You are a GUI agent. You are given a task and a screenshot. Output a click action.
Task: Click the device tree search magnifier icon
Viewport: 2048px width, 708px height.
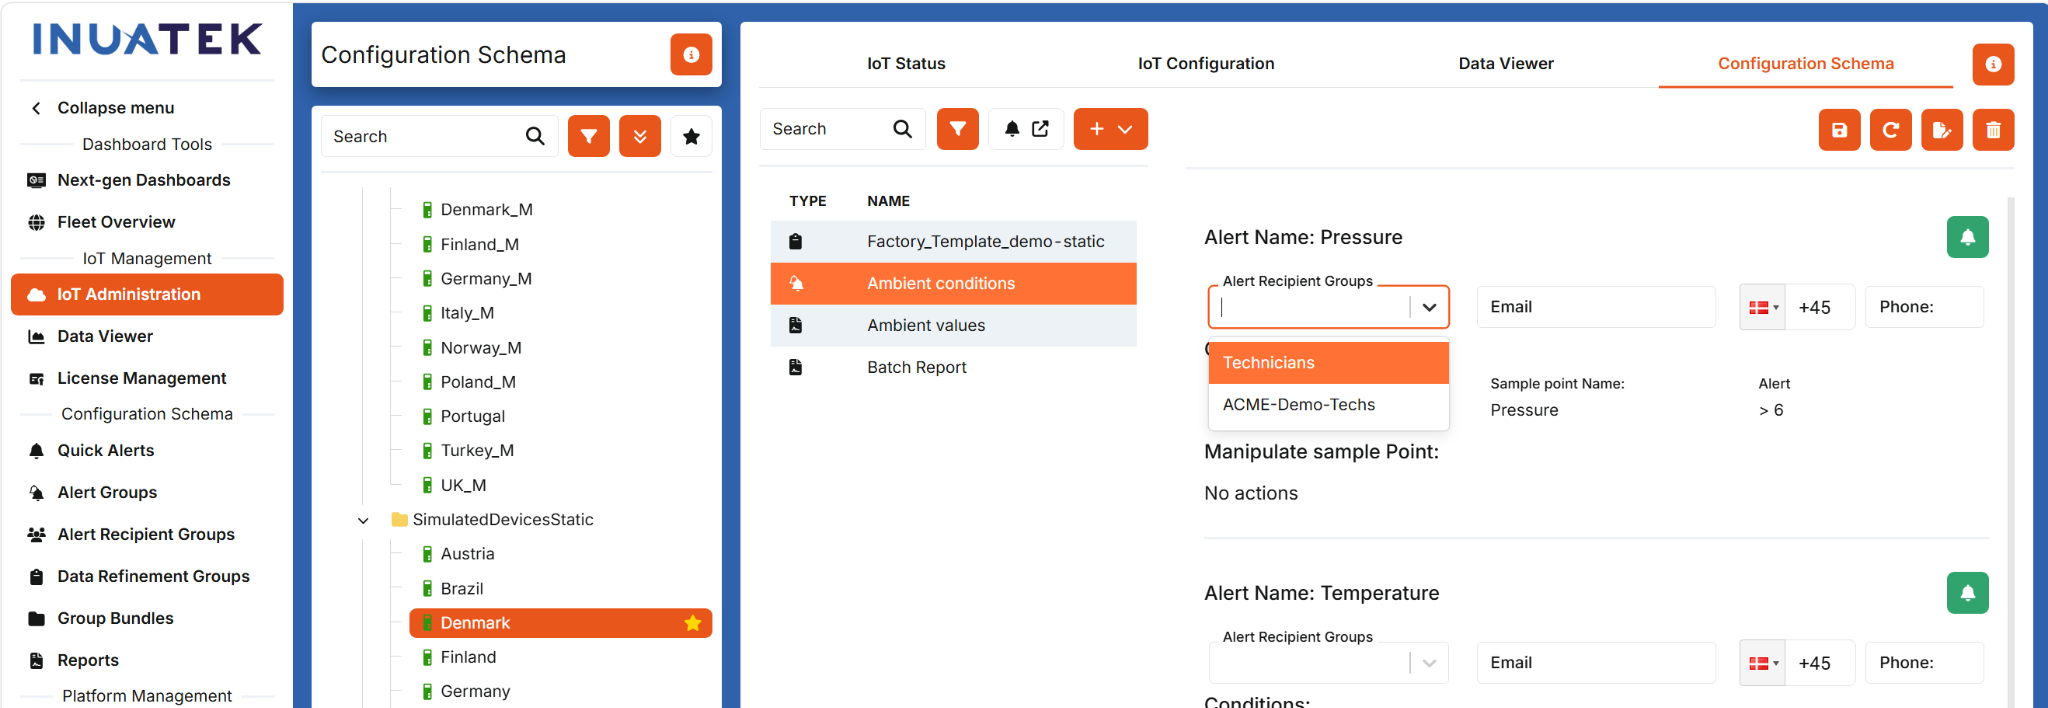pyautogui.click(x=535, y=136)
